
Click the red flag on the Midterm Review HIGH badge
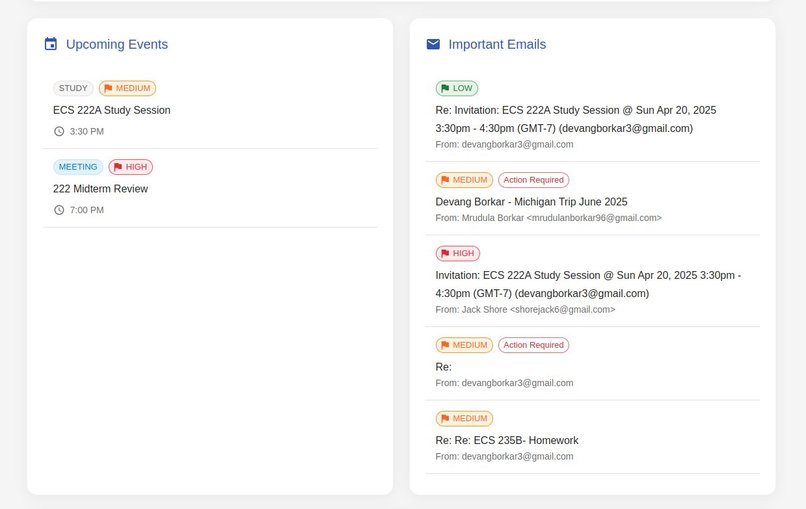tap(118, 167)
